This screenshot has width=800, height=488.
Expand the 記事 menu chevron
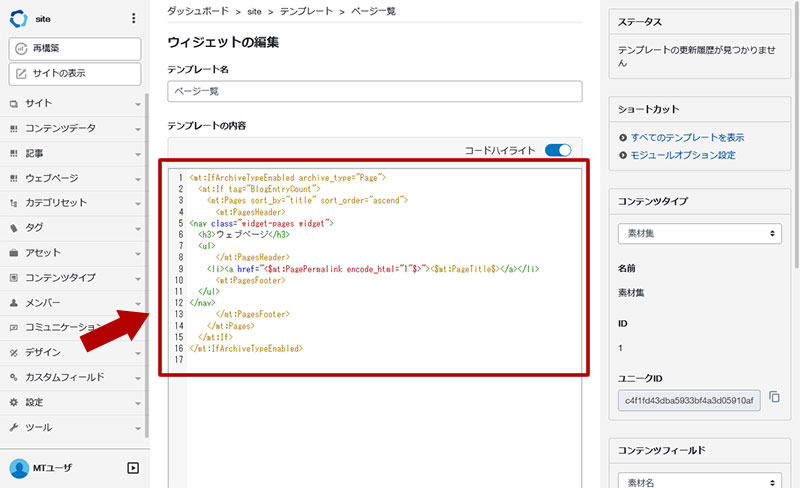click(138, 154)
